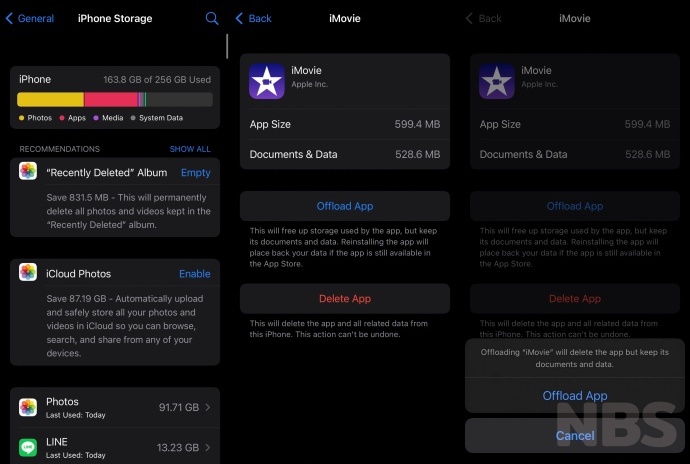Show all recommendations
Viewport: 690px width, 464px height.
(x=190, y=149)
